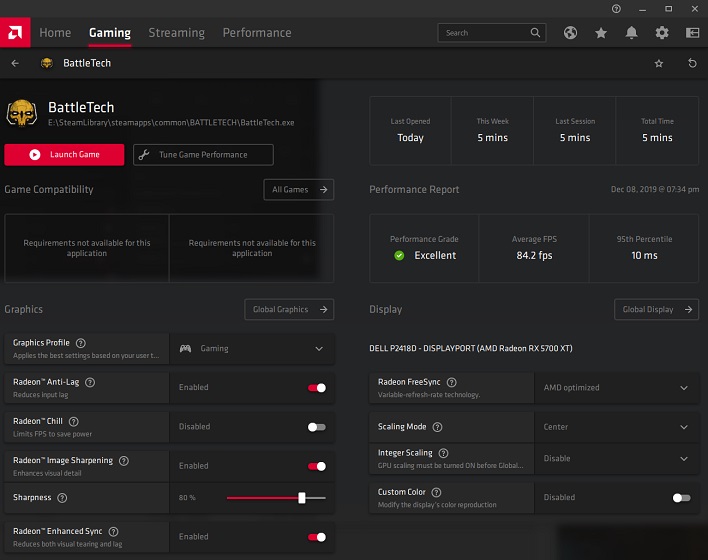Enable Radeon Chill toggle
Screen dimensions: 708x560
[317, 427]
